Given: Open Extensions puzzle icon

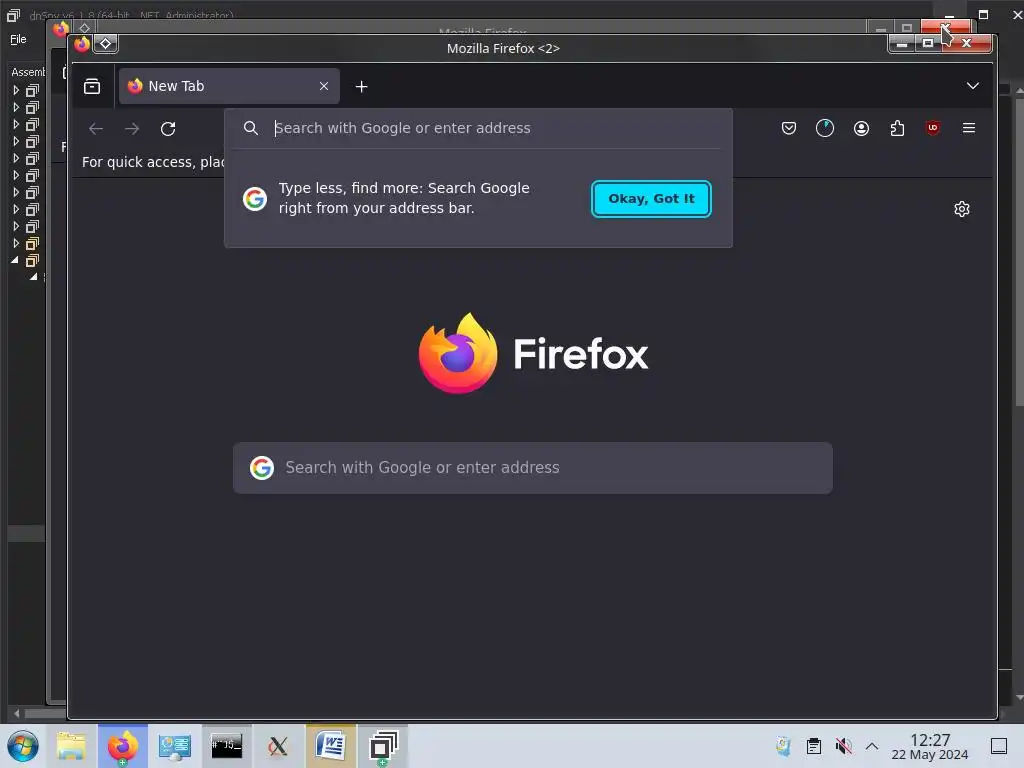Looking at the screenshot, I should pyautogui.click(x=897, y=128).
